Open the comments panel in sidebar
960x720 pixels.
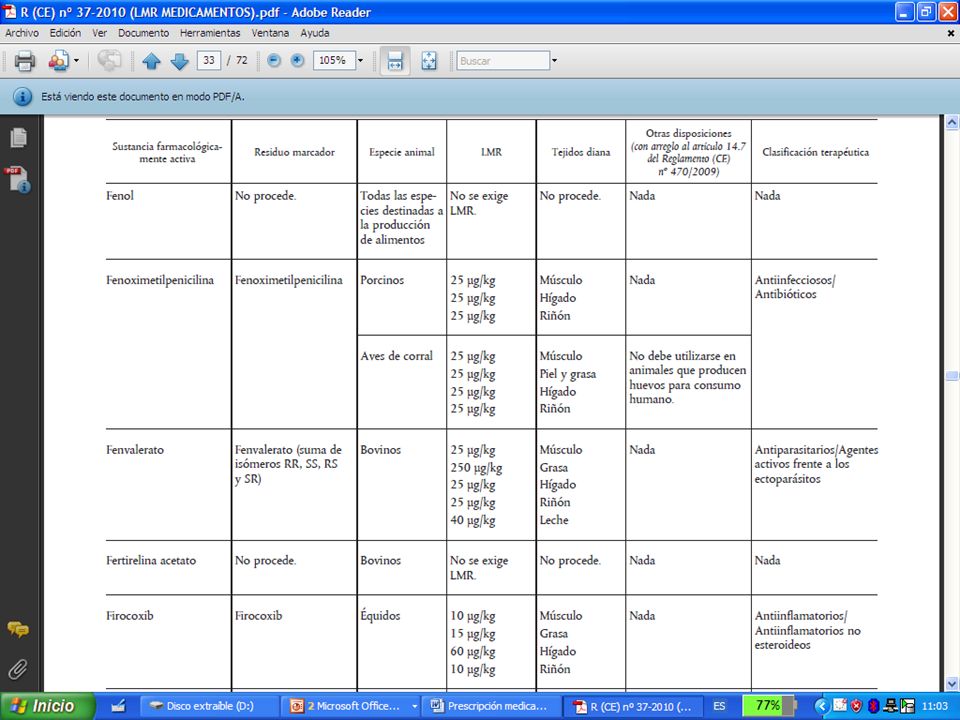point(18,629)
